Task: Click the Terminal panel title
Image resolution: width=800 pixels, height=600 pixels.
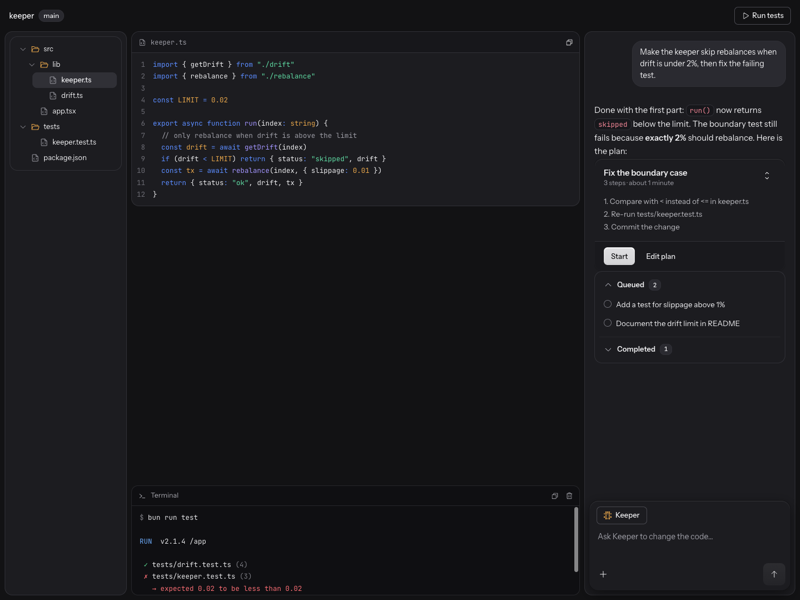Action: coord(164,495)
